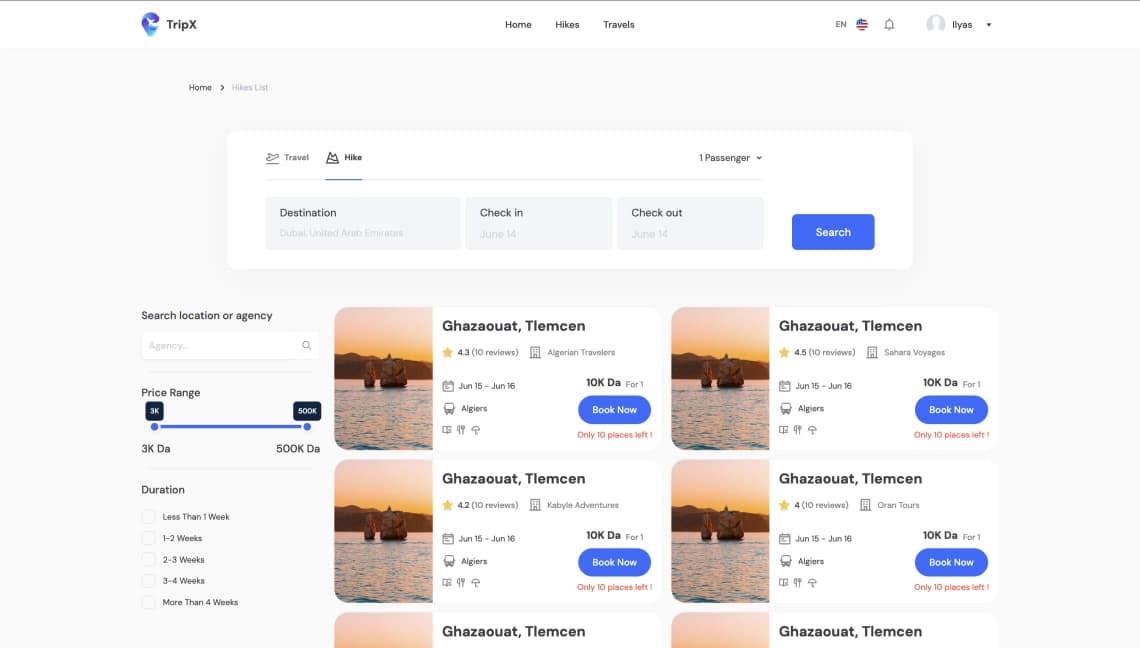The image size is (1140, 648).
Task: Book Now on the Algerian Travelers hike
Action: pos(614,409)
